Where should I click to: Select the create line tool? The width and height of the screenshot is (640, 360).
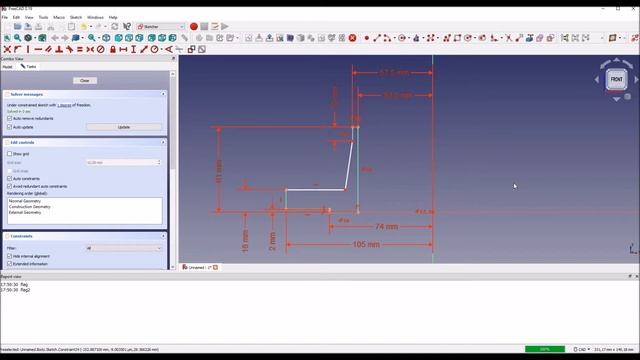(x=377, y=38)
